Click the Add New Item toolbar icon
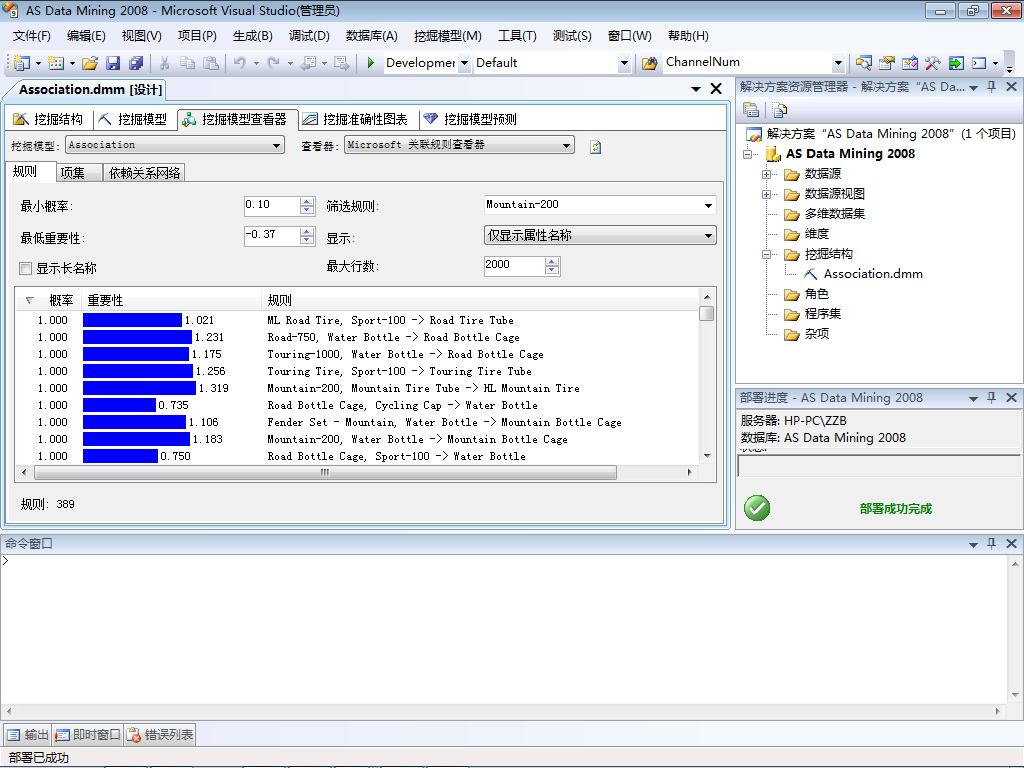 pos(56,63)
